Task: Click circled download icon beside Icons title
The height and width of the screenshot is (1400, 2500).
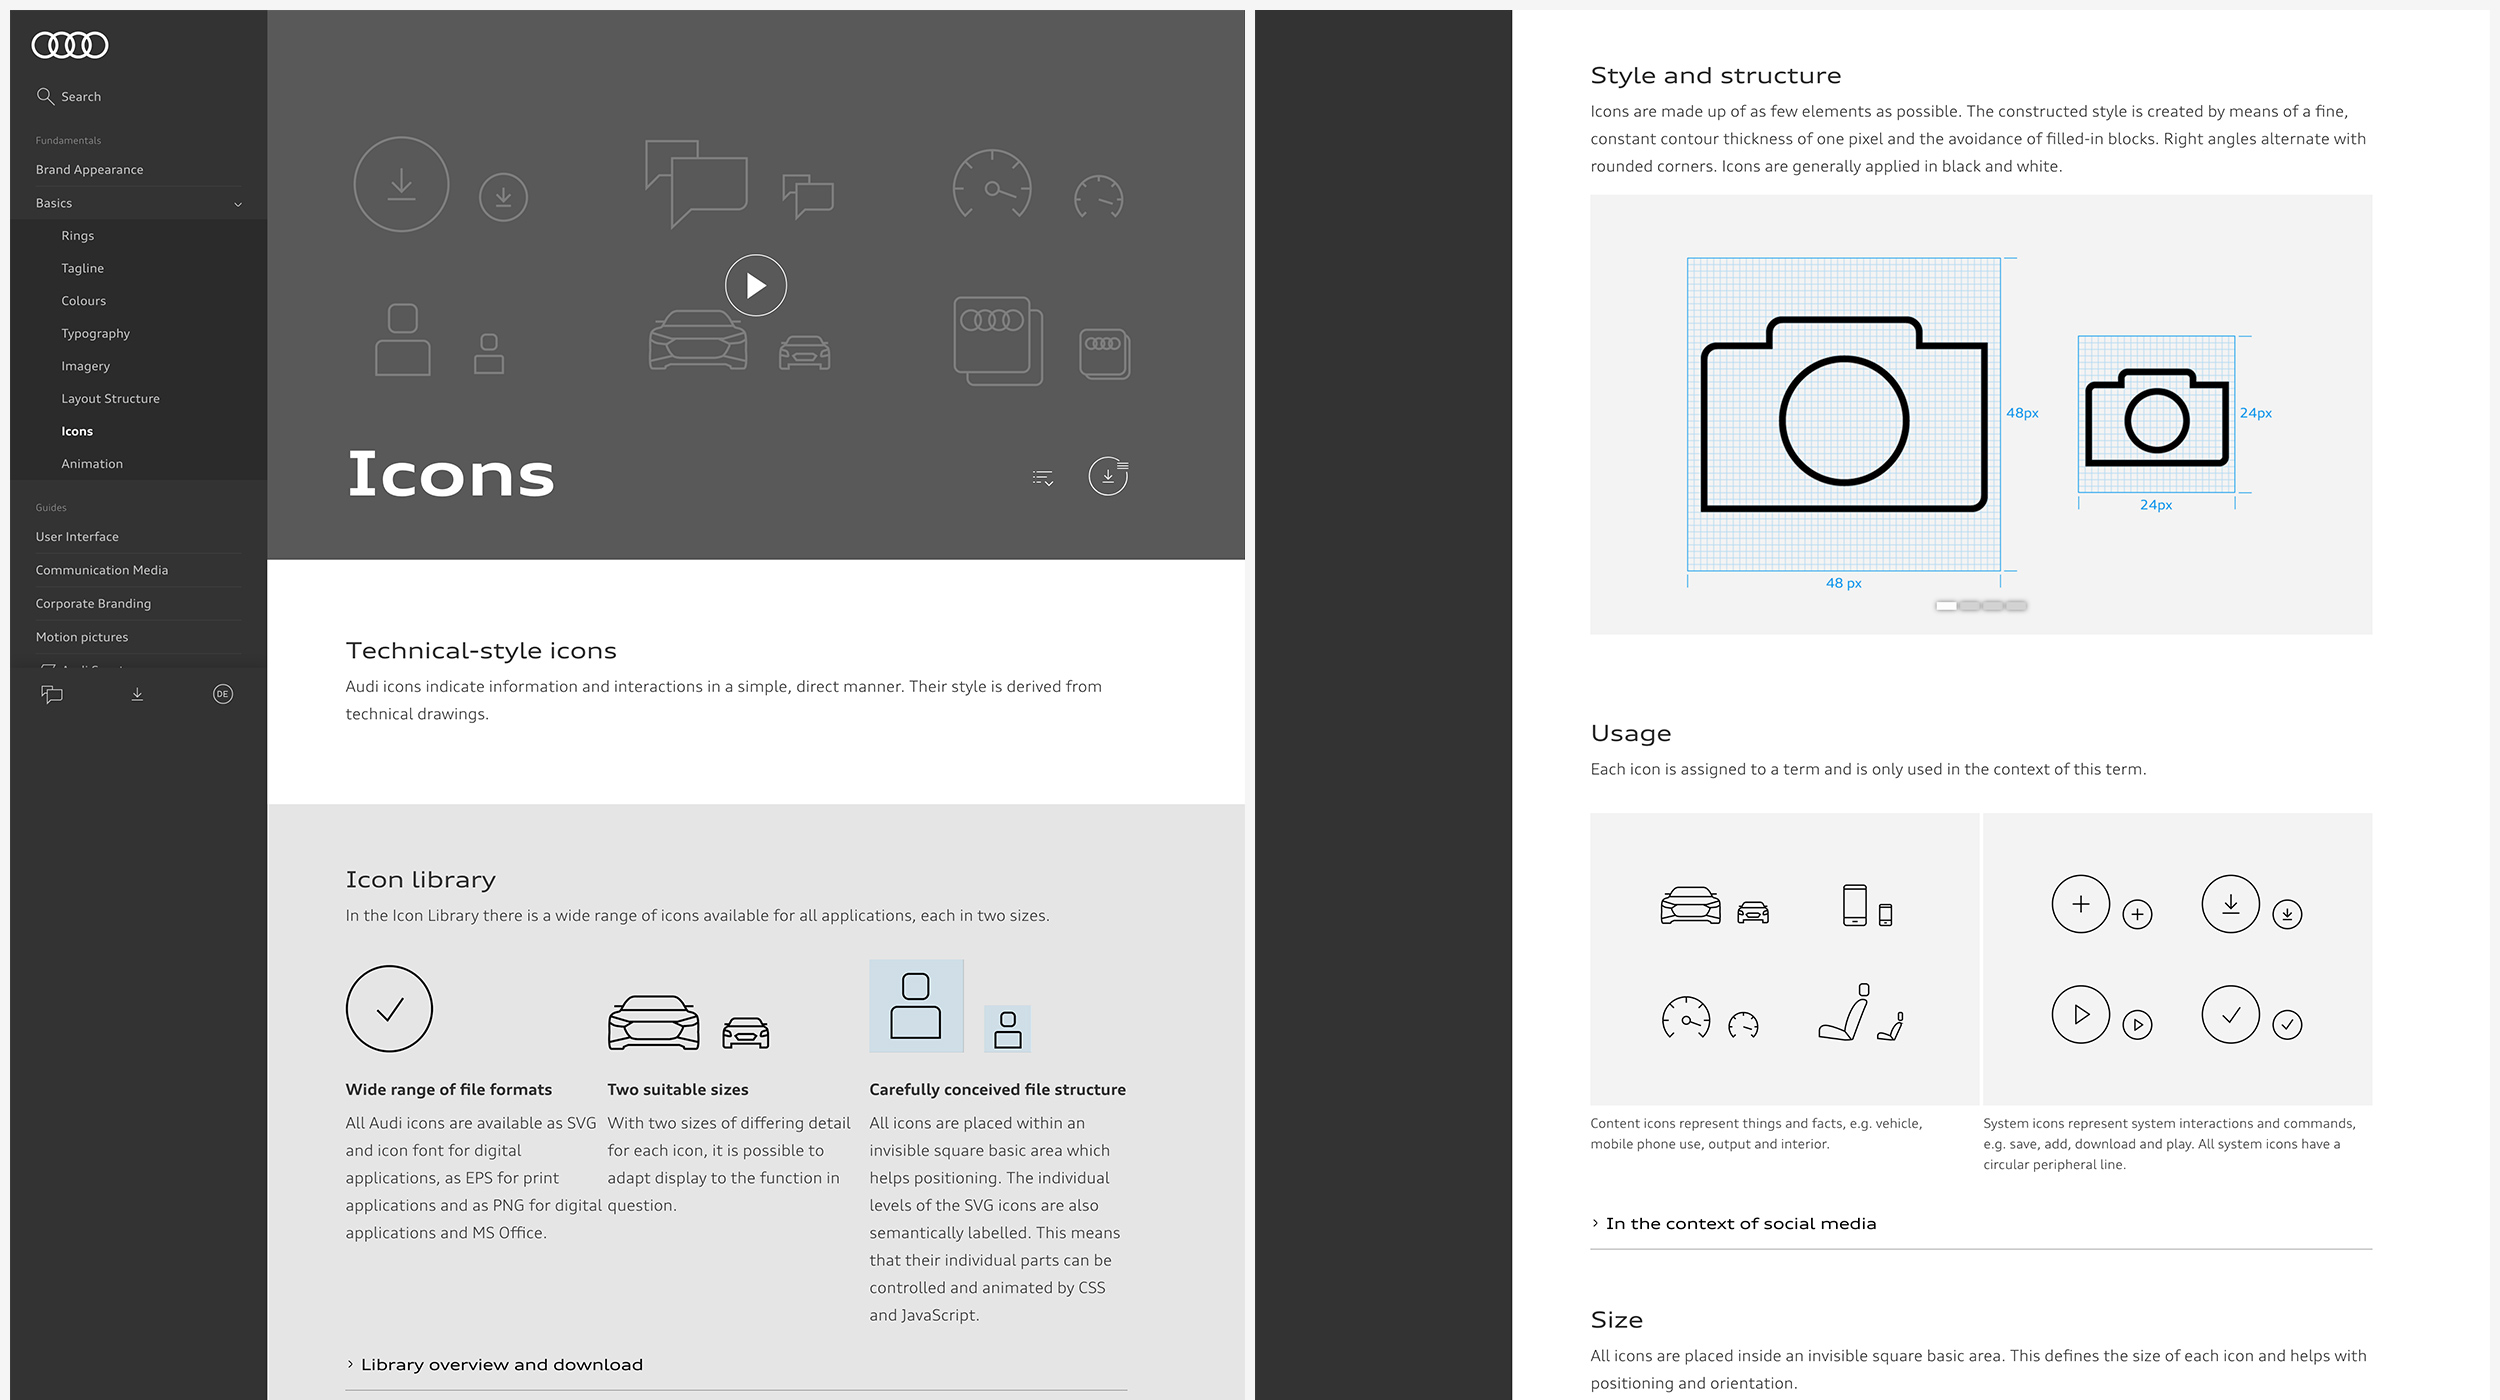Action: click(1108, 476)
